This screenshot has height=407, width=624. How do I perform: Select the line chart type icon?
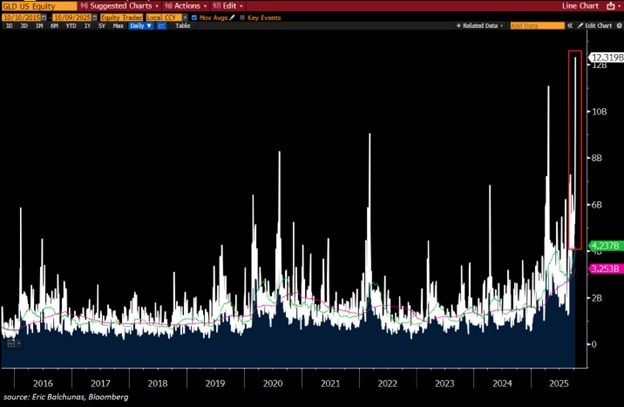(x=162, y=25)
